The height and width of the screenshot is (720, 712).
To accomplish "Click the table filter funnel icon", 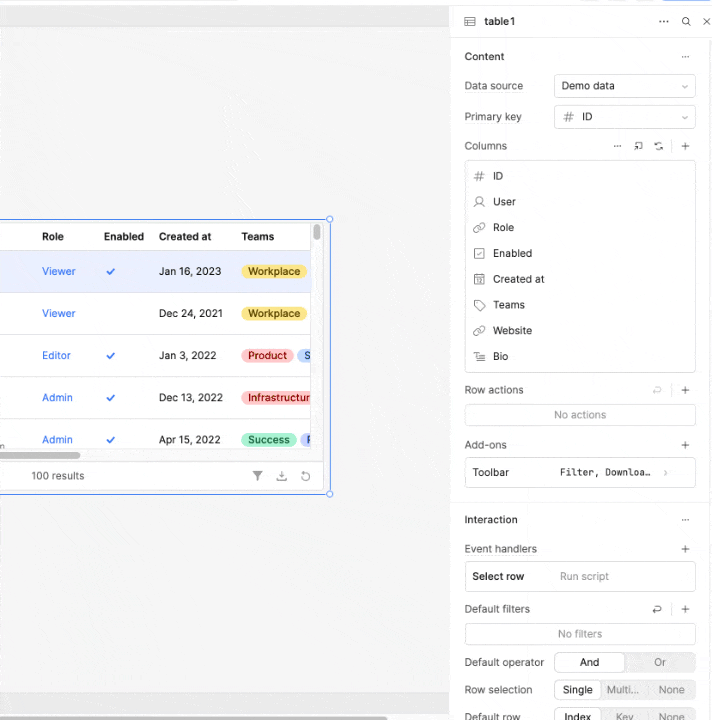I will 258,476.
